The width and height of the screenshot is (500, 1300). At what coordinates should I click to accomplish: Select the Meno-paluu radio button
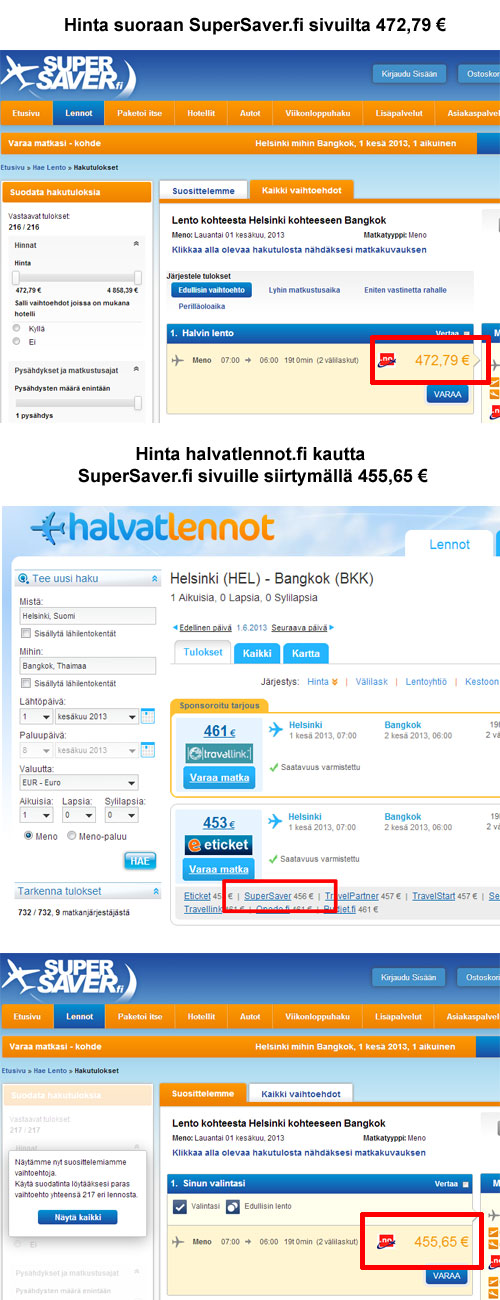(x=71, y=834)
